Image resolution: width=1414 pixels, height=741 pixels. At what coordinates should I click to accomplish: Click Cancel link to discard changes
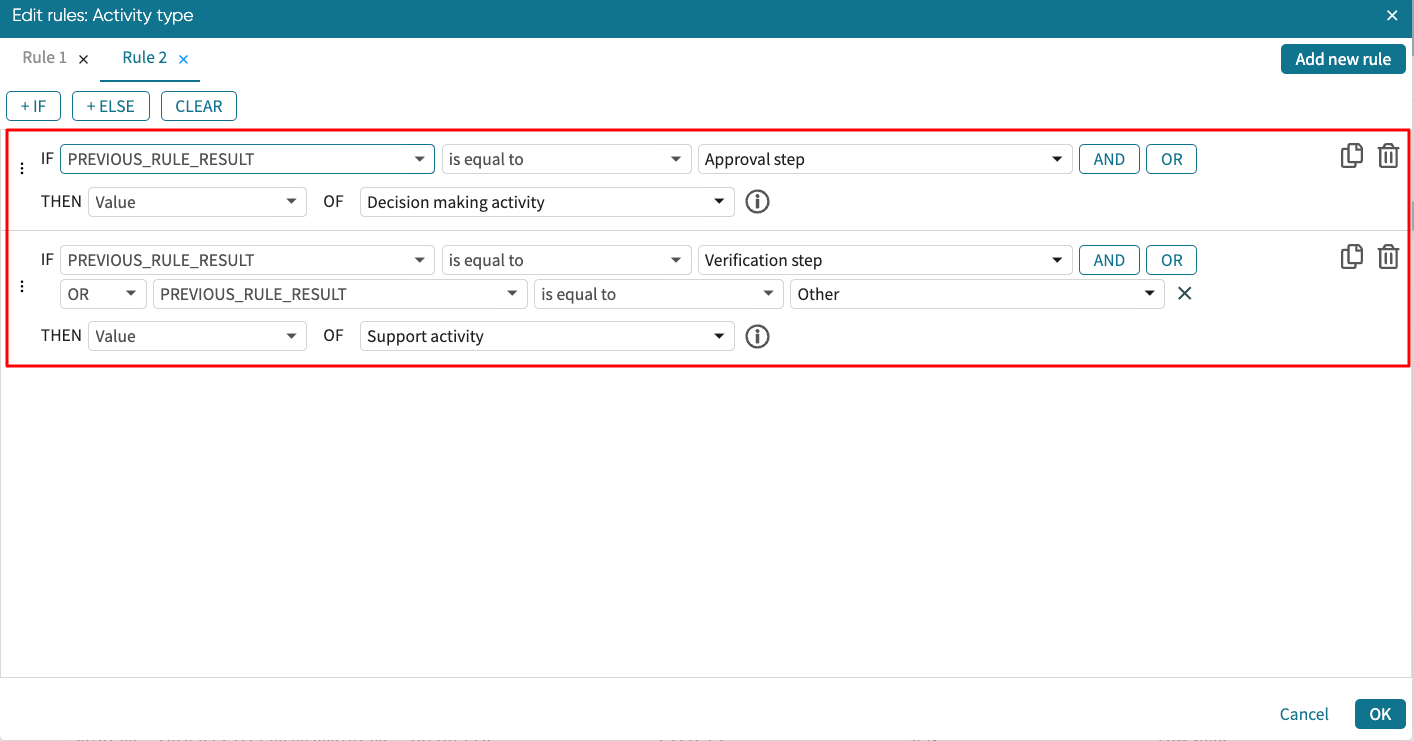pyautogui.click(x=1304, y=714)
